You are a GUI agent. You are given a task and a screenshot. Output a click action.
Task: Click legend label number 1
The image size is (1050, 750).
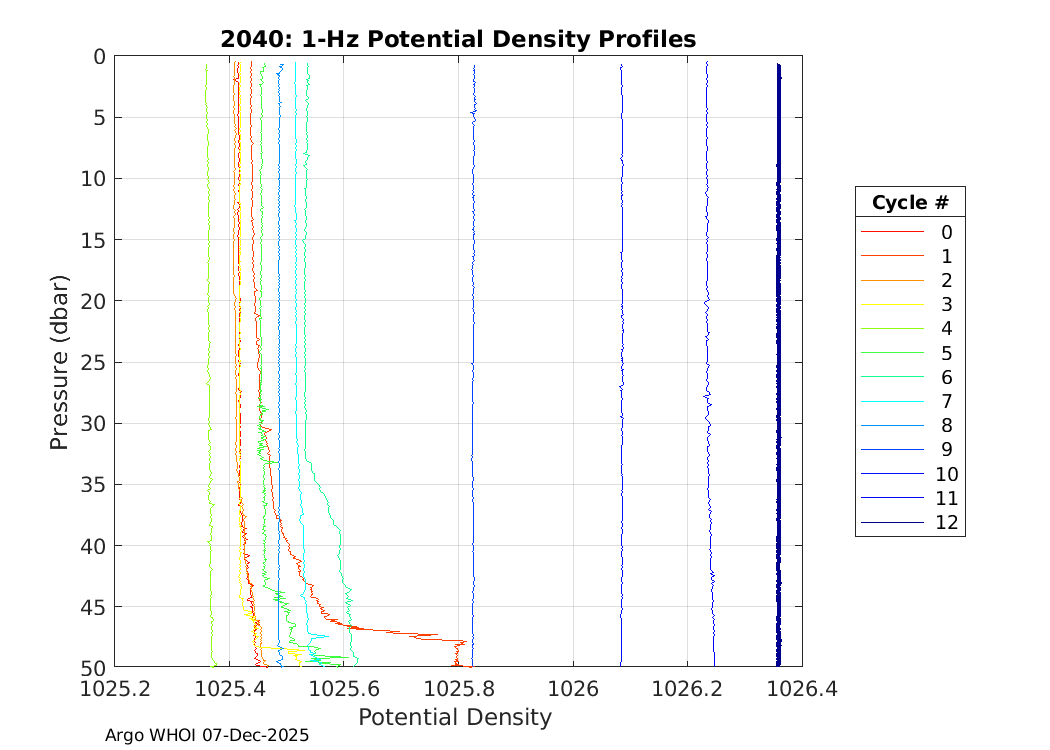[946, 257]
